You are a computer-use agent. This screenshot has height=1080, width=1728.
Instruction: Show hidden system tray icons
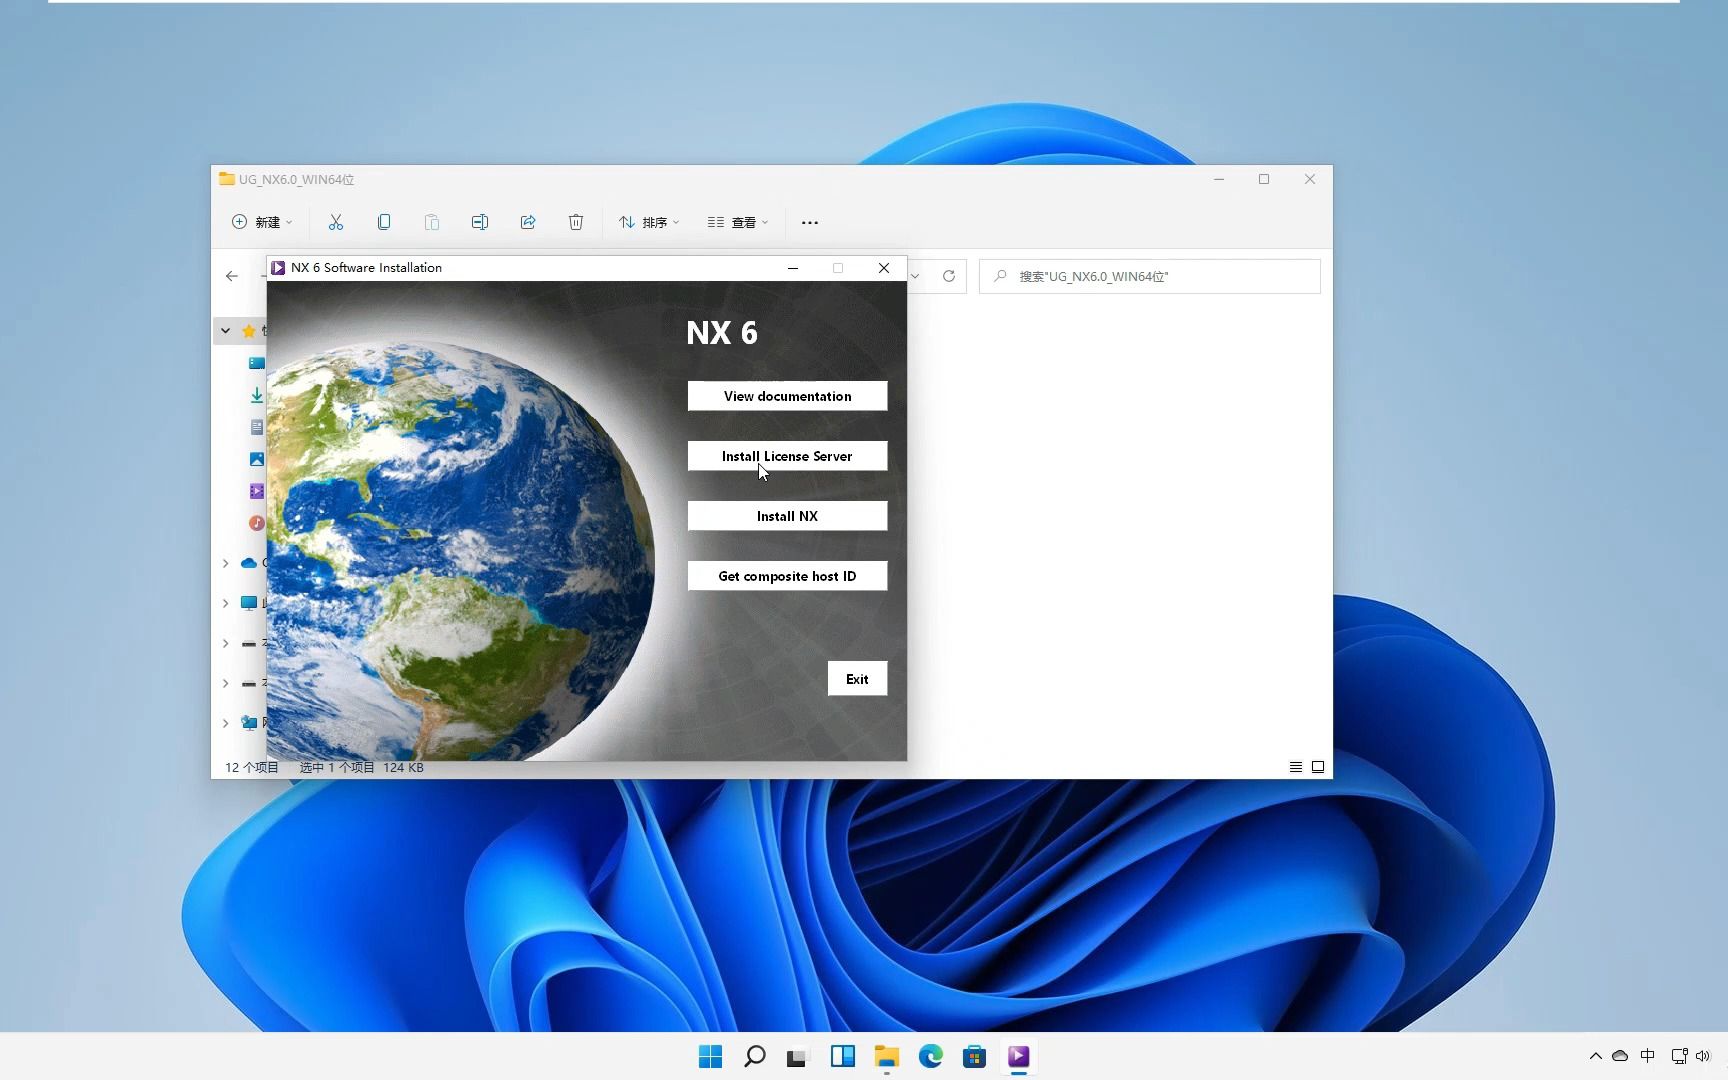pyautogui.click(x=1596, y=1056)
